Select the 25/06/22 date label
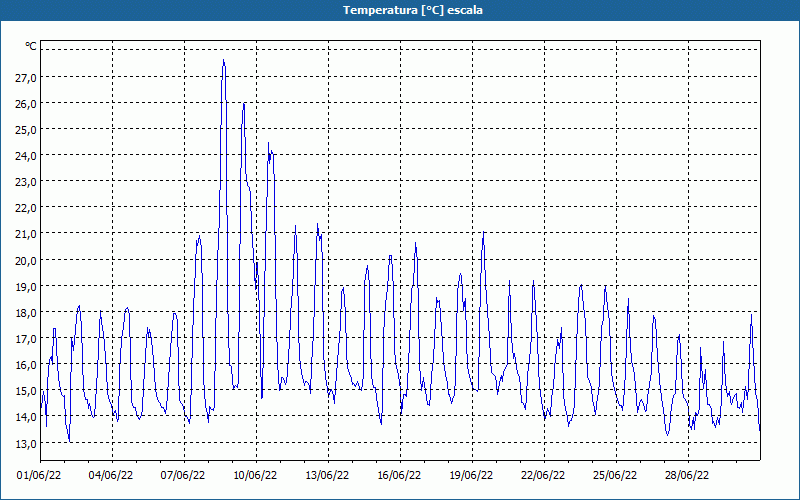 [615, 475]
